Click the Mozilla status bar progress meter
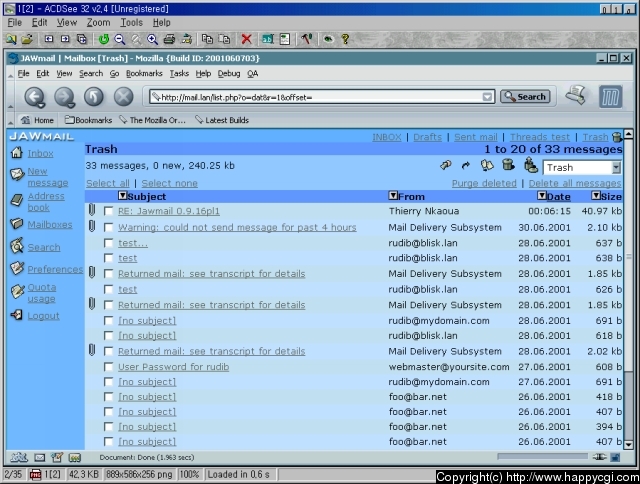Viewport: 640px width, 484px height. coord(542,457)
